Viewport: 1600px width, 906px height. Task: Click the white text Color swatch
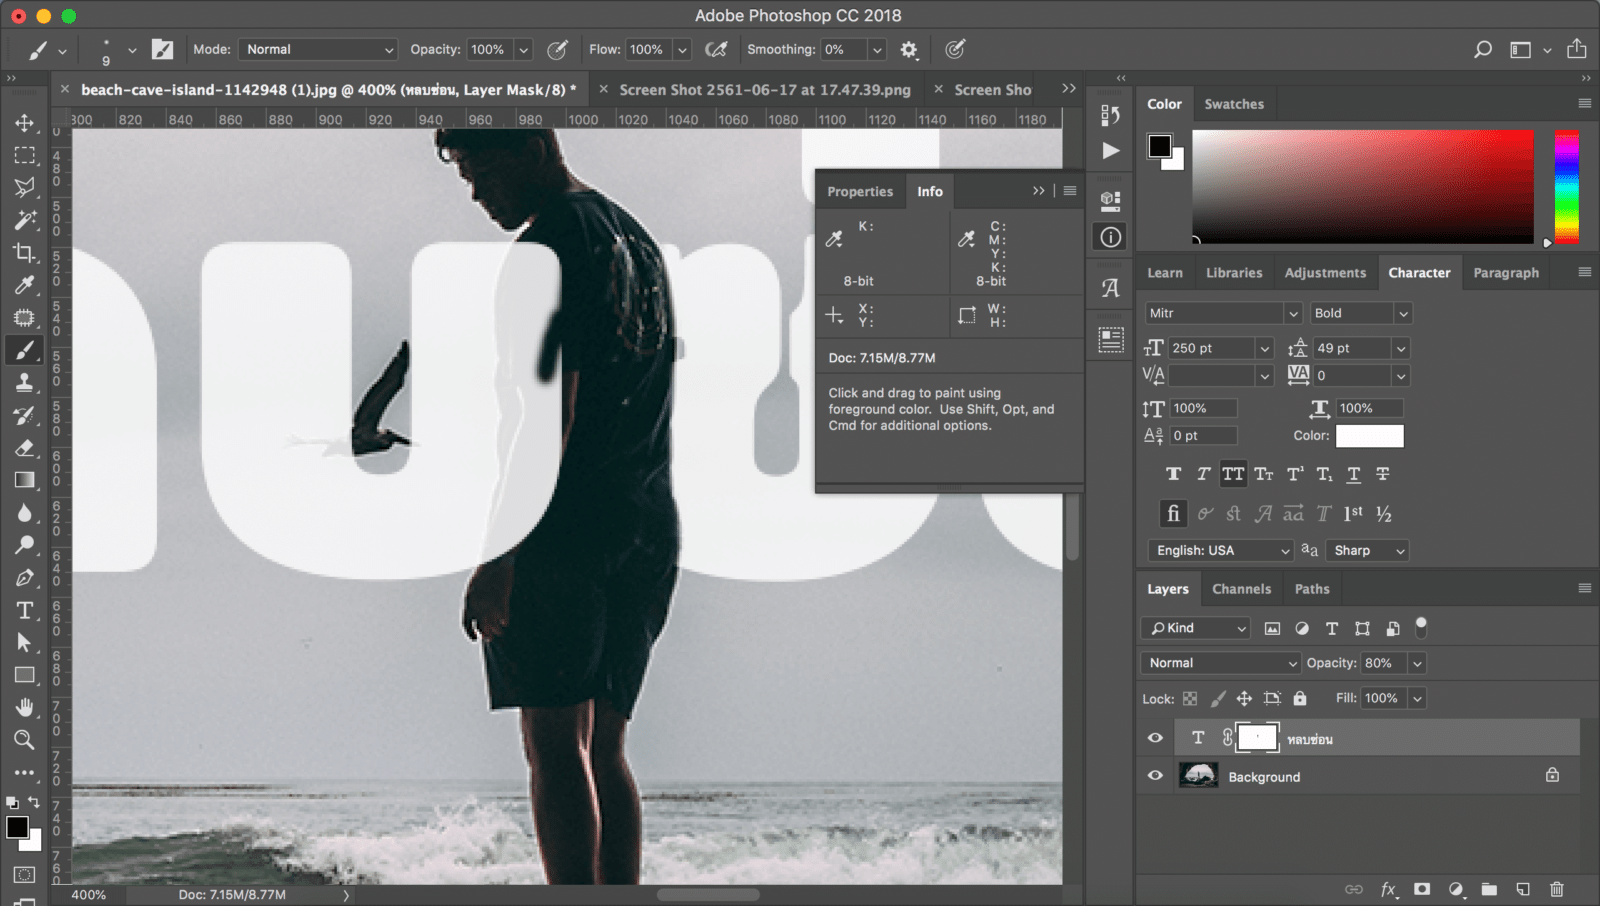[1369, 436]
